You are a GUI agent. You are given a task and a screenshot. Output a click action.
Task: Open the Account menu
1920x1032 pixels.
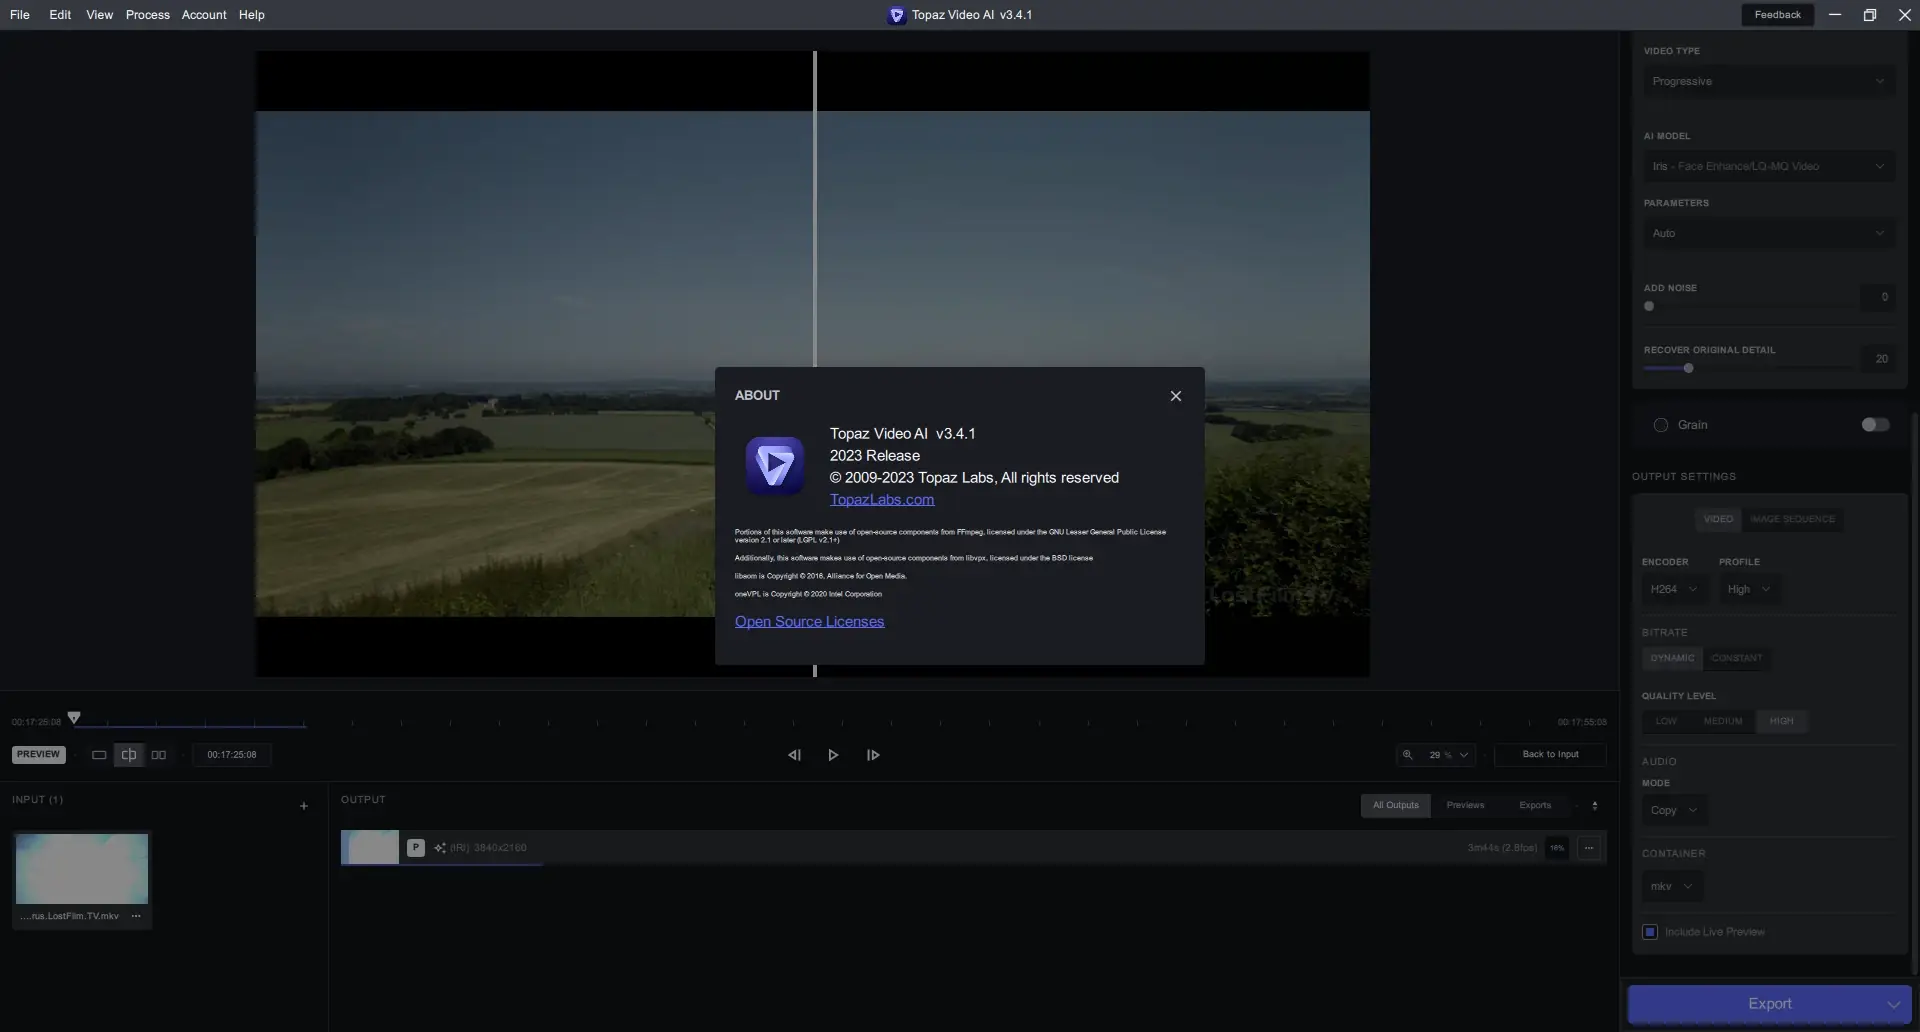204,15
